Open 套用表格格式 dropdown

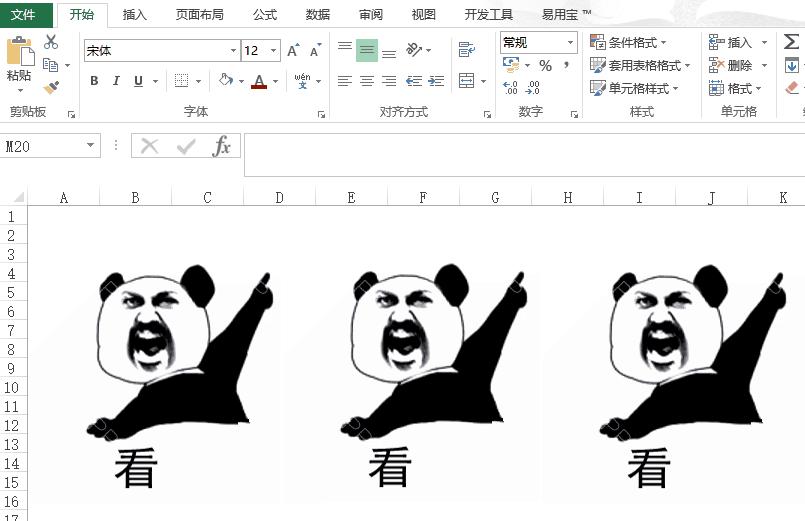[x=640, y=65]
